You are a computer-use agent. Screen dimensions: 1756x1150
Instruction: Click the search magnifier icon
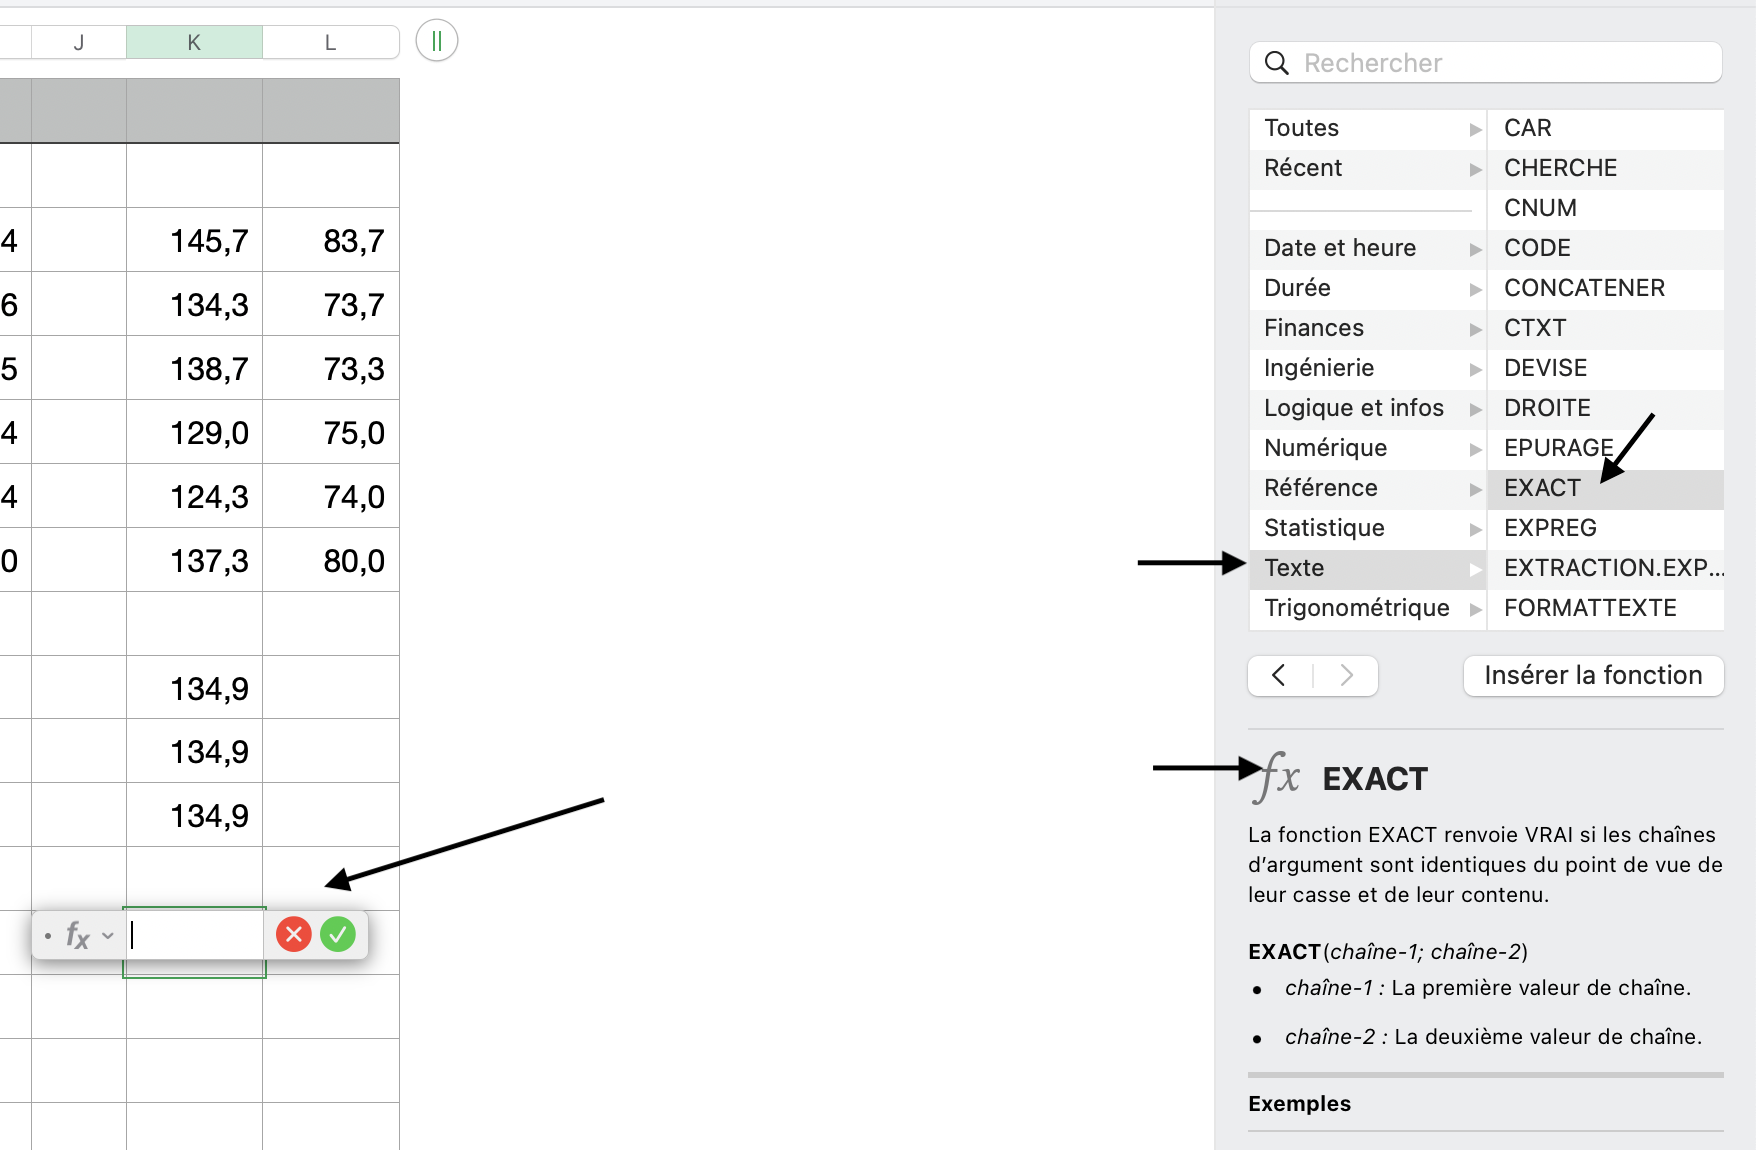click(x=1276, y=63)
